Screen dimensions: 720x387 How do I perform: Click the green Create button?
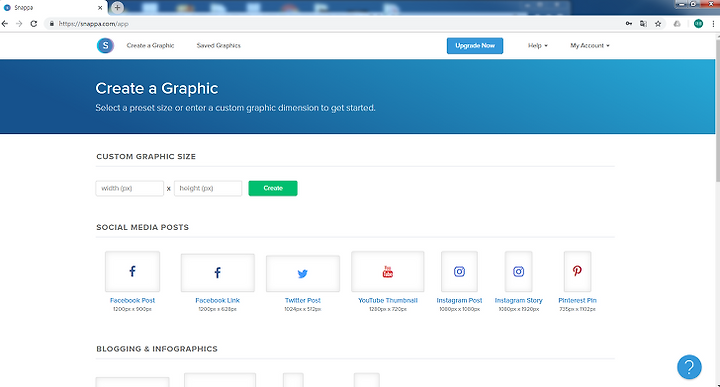(x=273, y=188)
